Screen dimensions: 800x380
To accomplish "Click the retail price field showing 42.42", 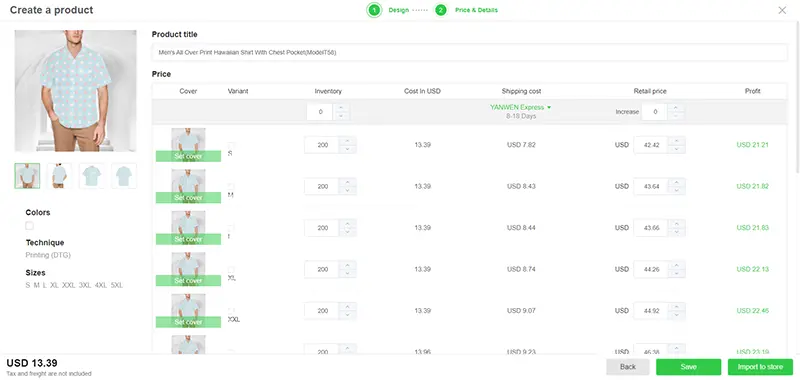I will click(x=651, y=145).
